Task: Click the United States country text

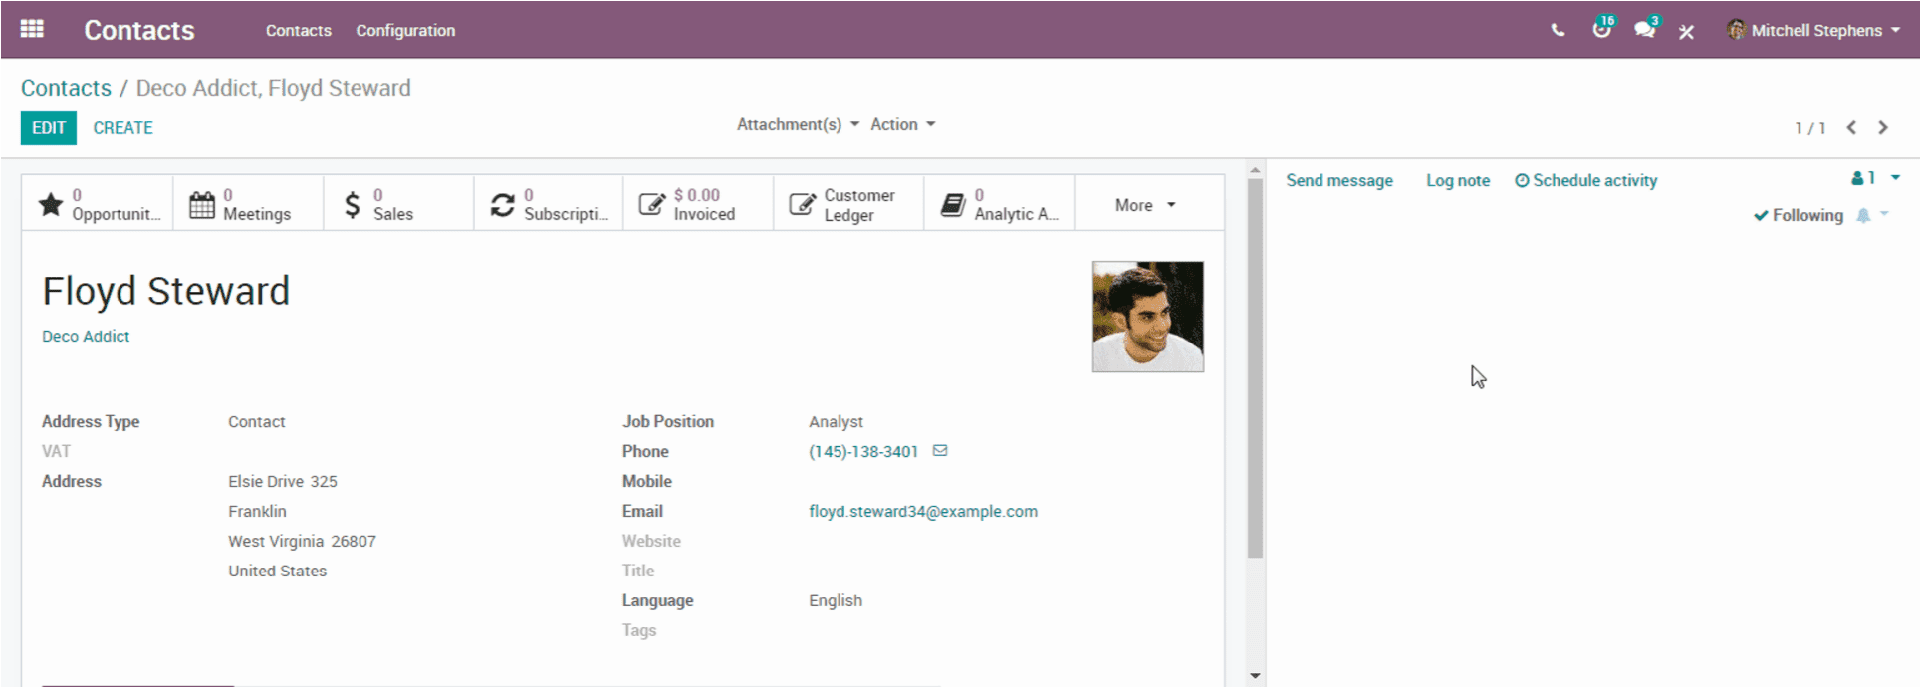Action: click(x=277, y=571)
